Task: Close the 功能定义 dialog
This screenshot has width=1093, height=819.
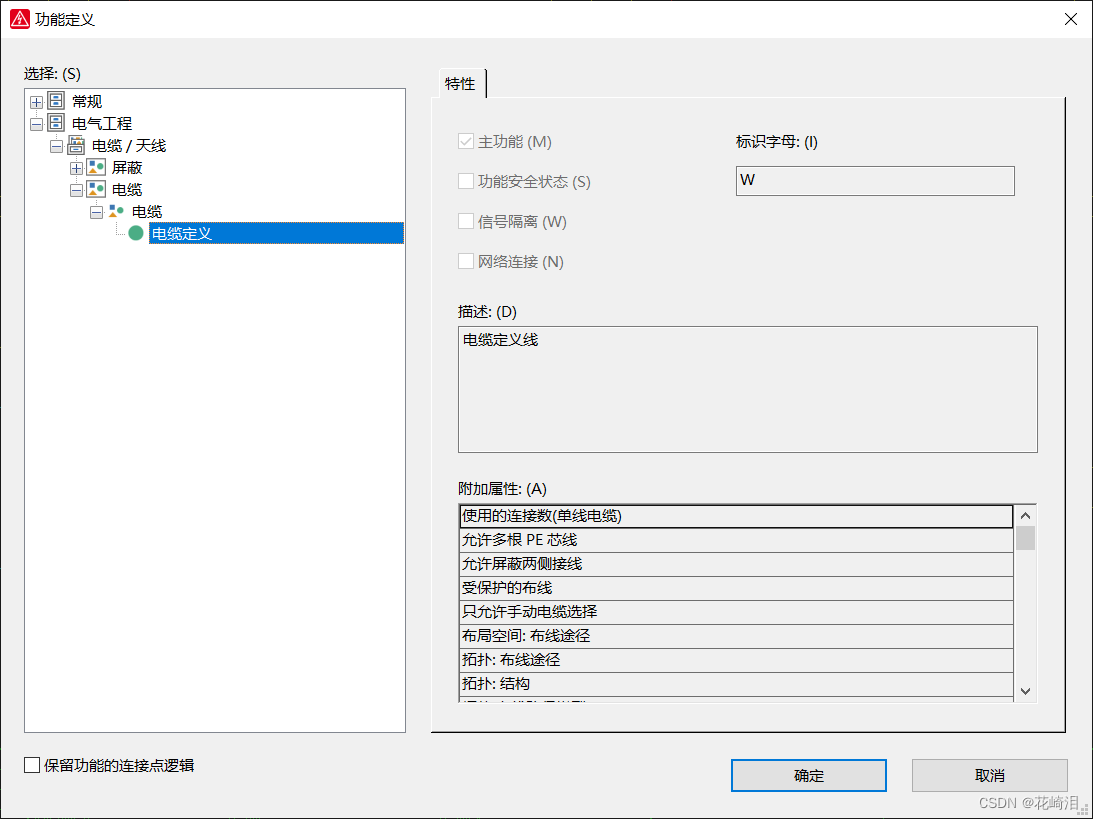Action: click(1071, 19)
